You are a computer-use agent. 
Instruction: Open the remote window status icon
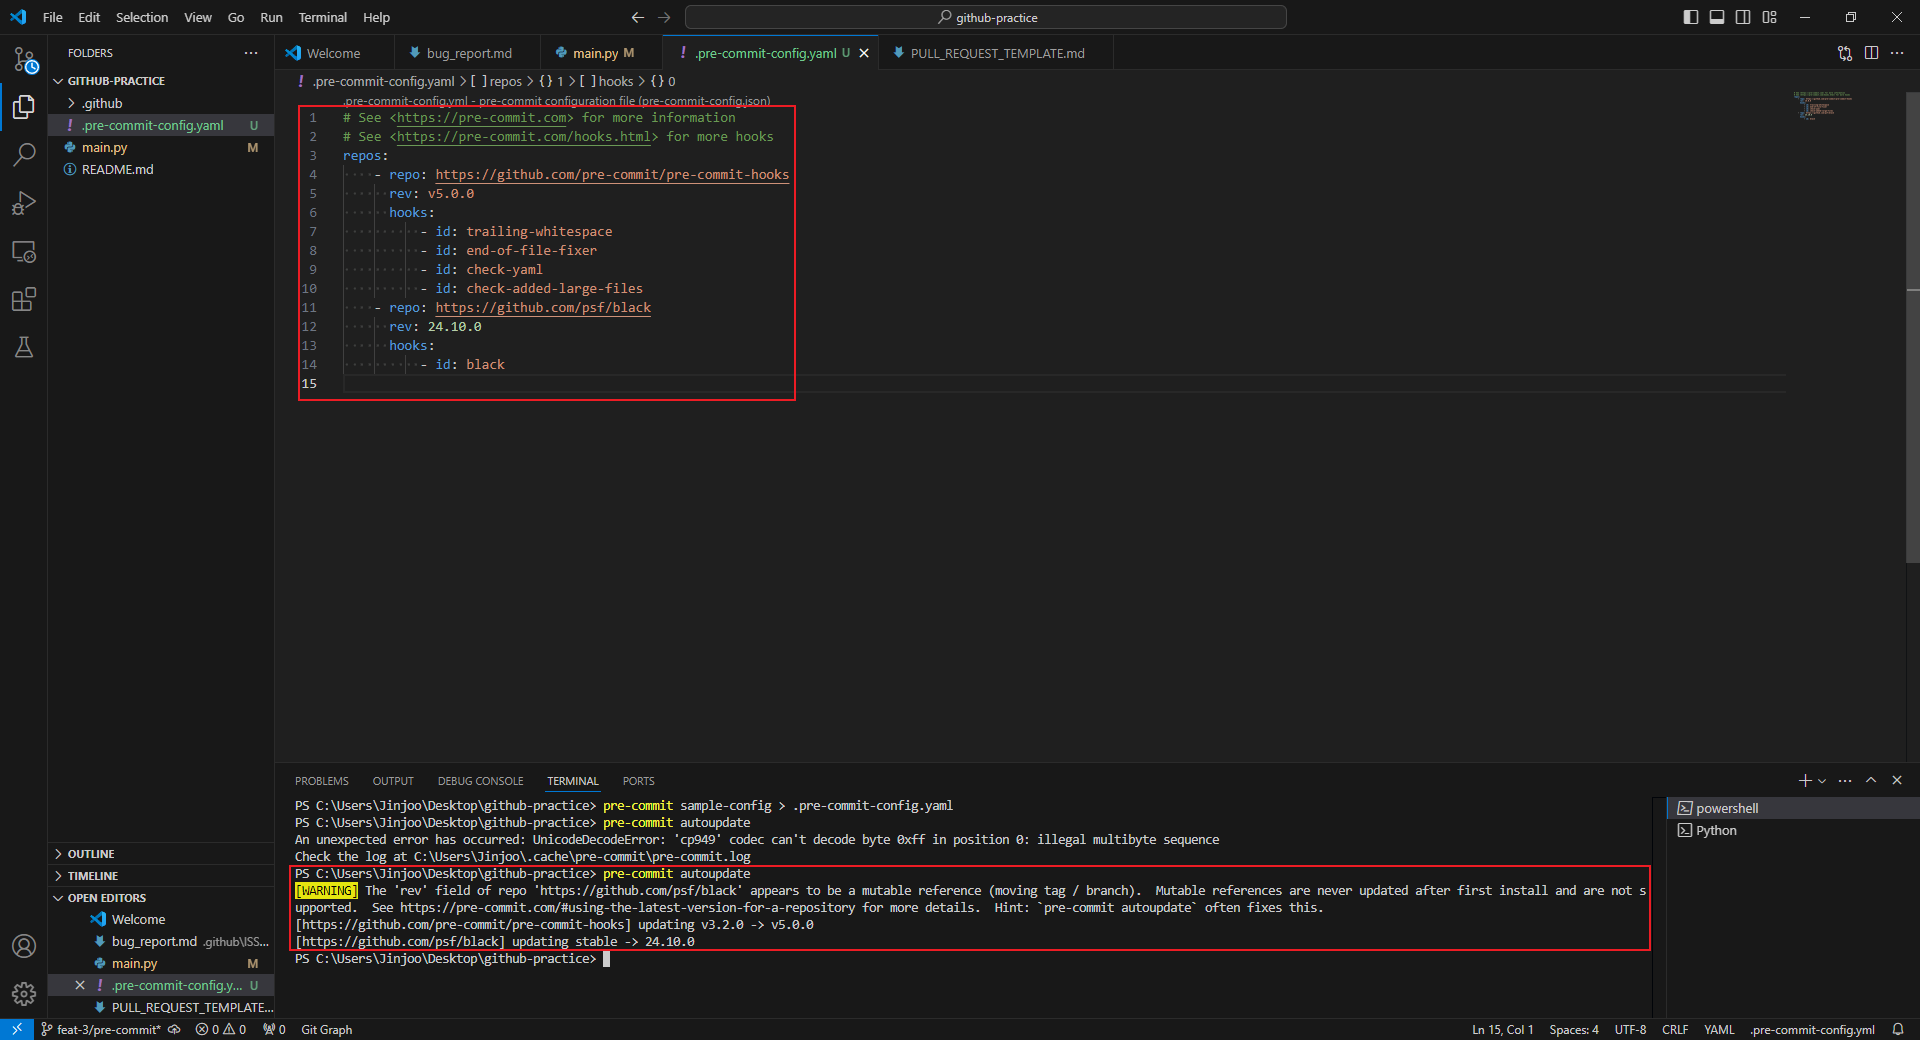coord(17,1029)
